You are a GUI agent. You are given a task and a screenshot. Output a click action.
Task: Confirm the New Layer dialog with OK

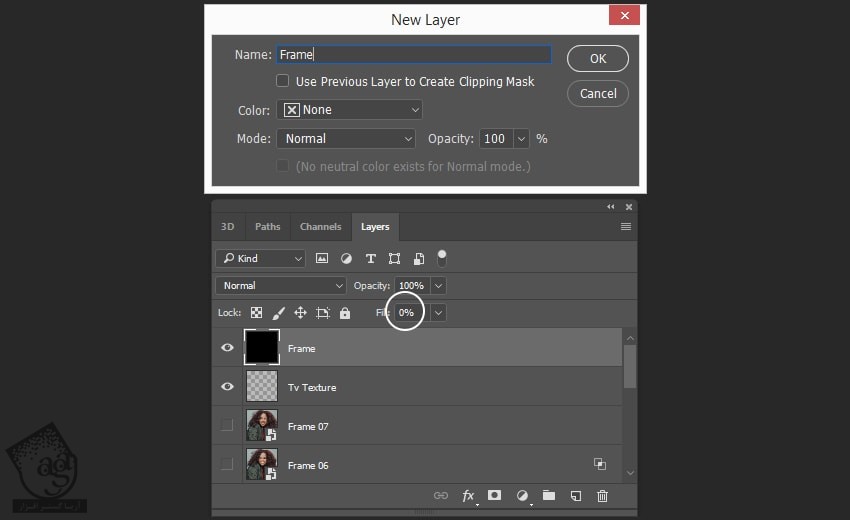point(598,58)
